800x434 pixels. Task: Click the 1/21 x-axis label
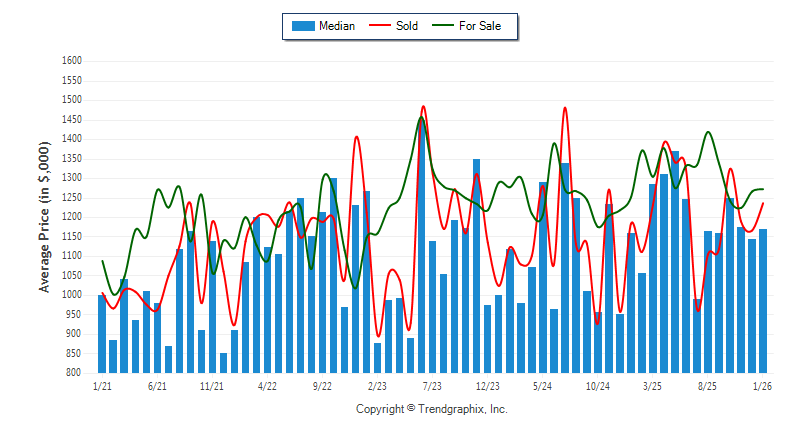102,385
